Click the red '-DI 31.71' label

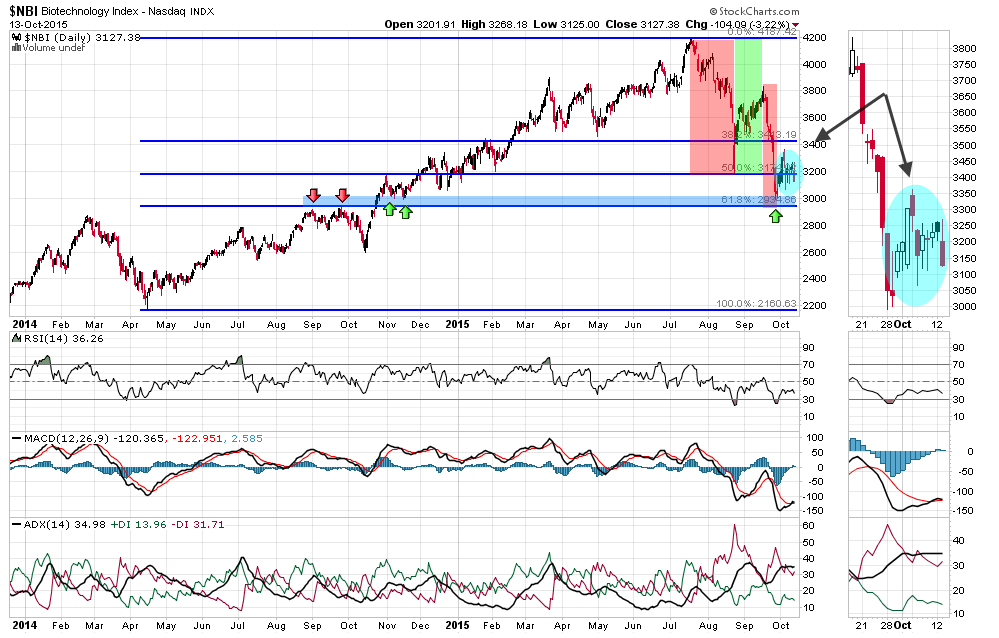198,525
